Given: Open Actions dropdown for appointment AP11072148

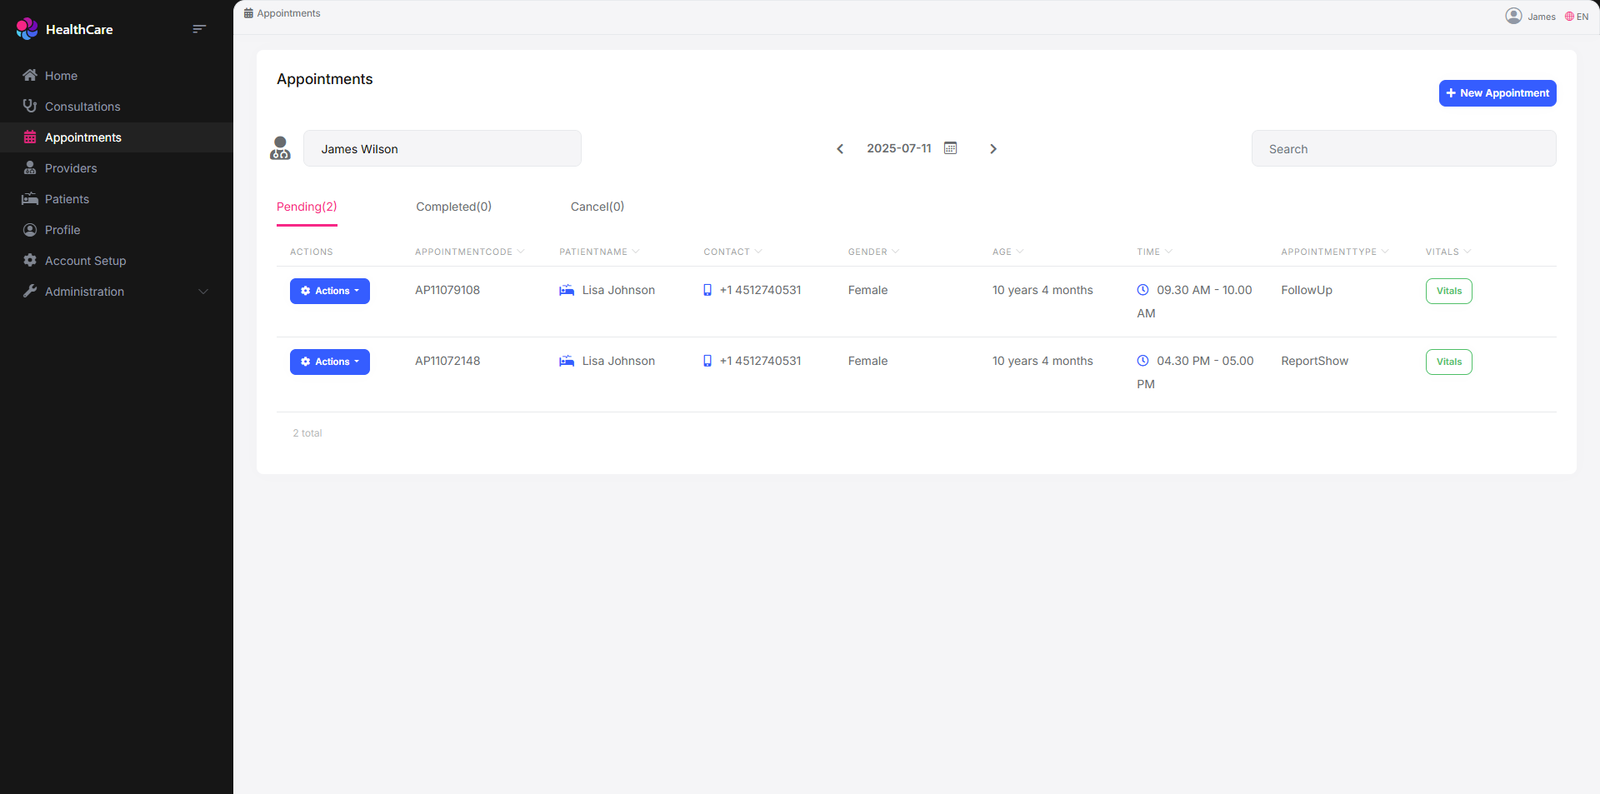Looking at the screenshot, I should tap(330, 362).
